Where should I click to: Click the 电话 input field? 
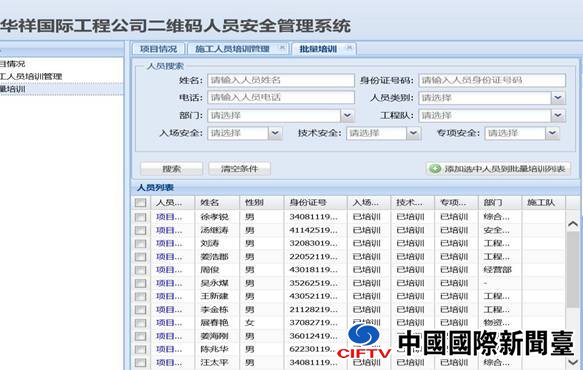pos(281,98)
